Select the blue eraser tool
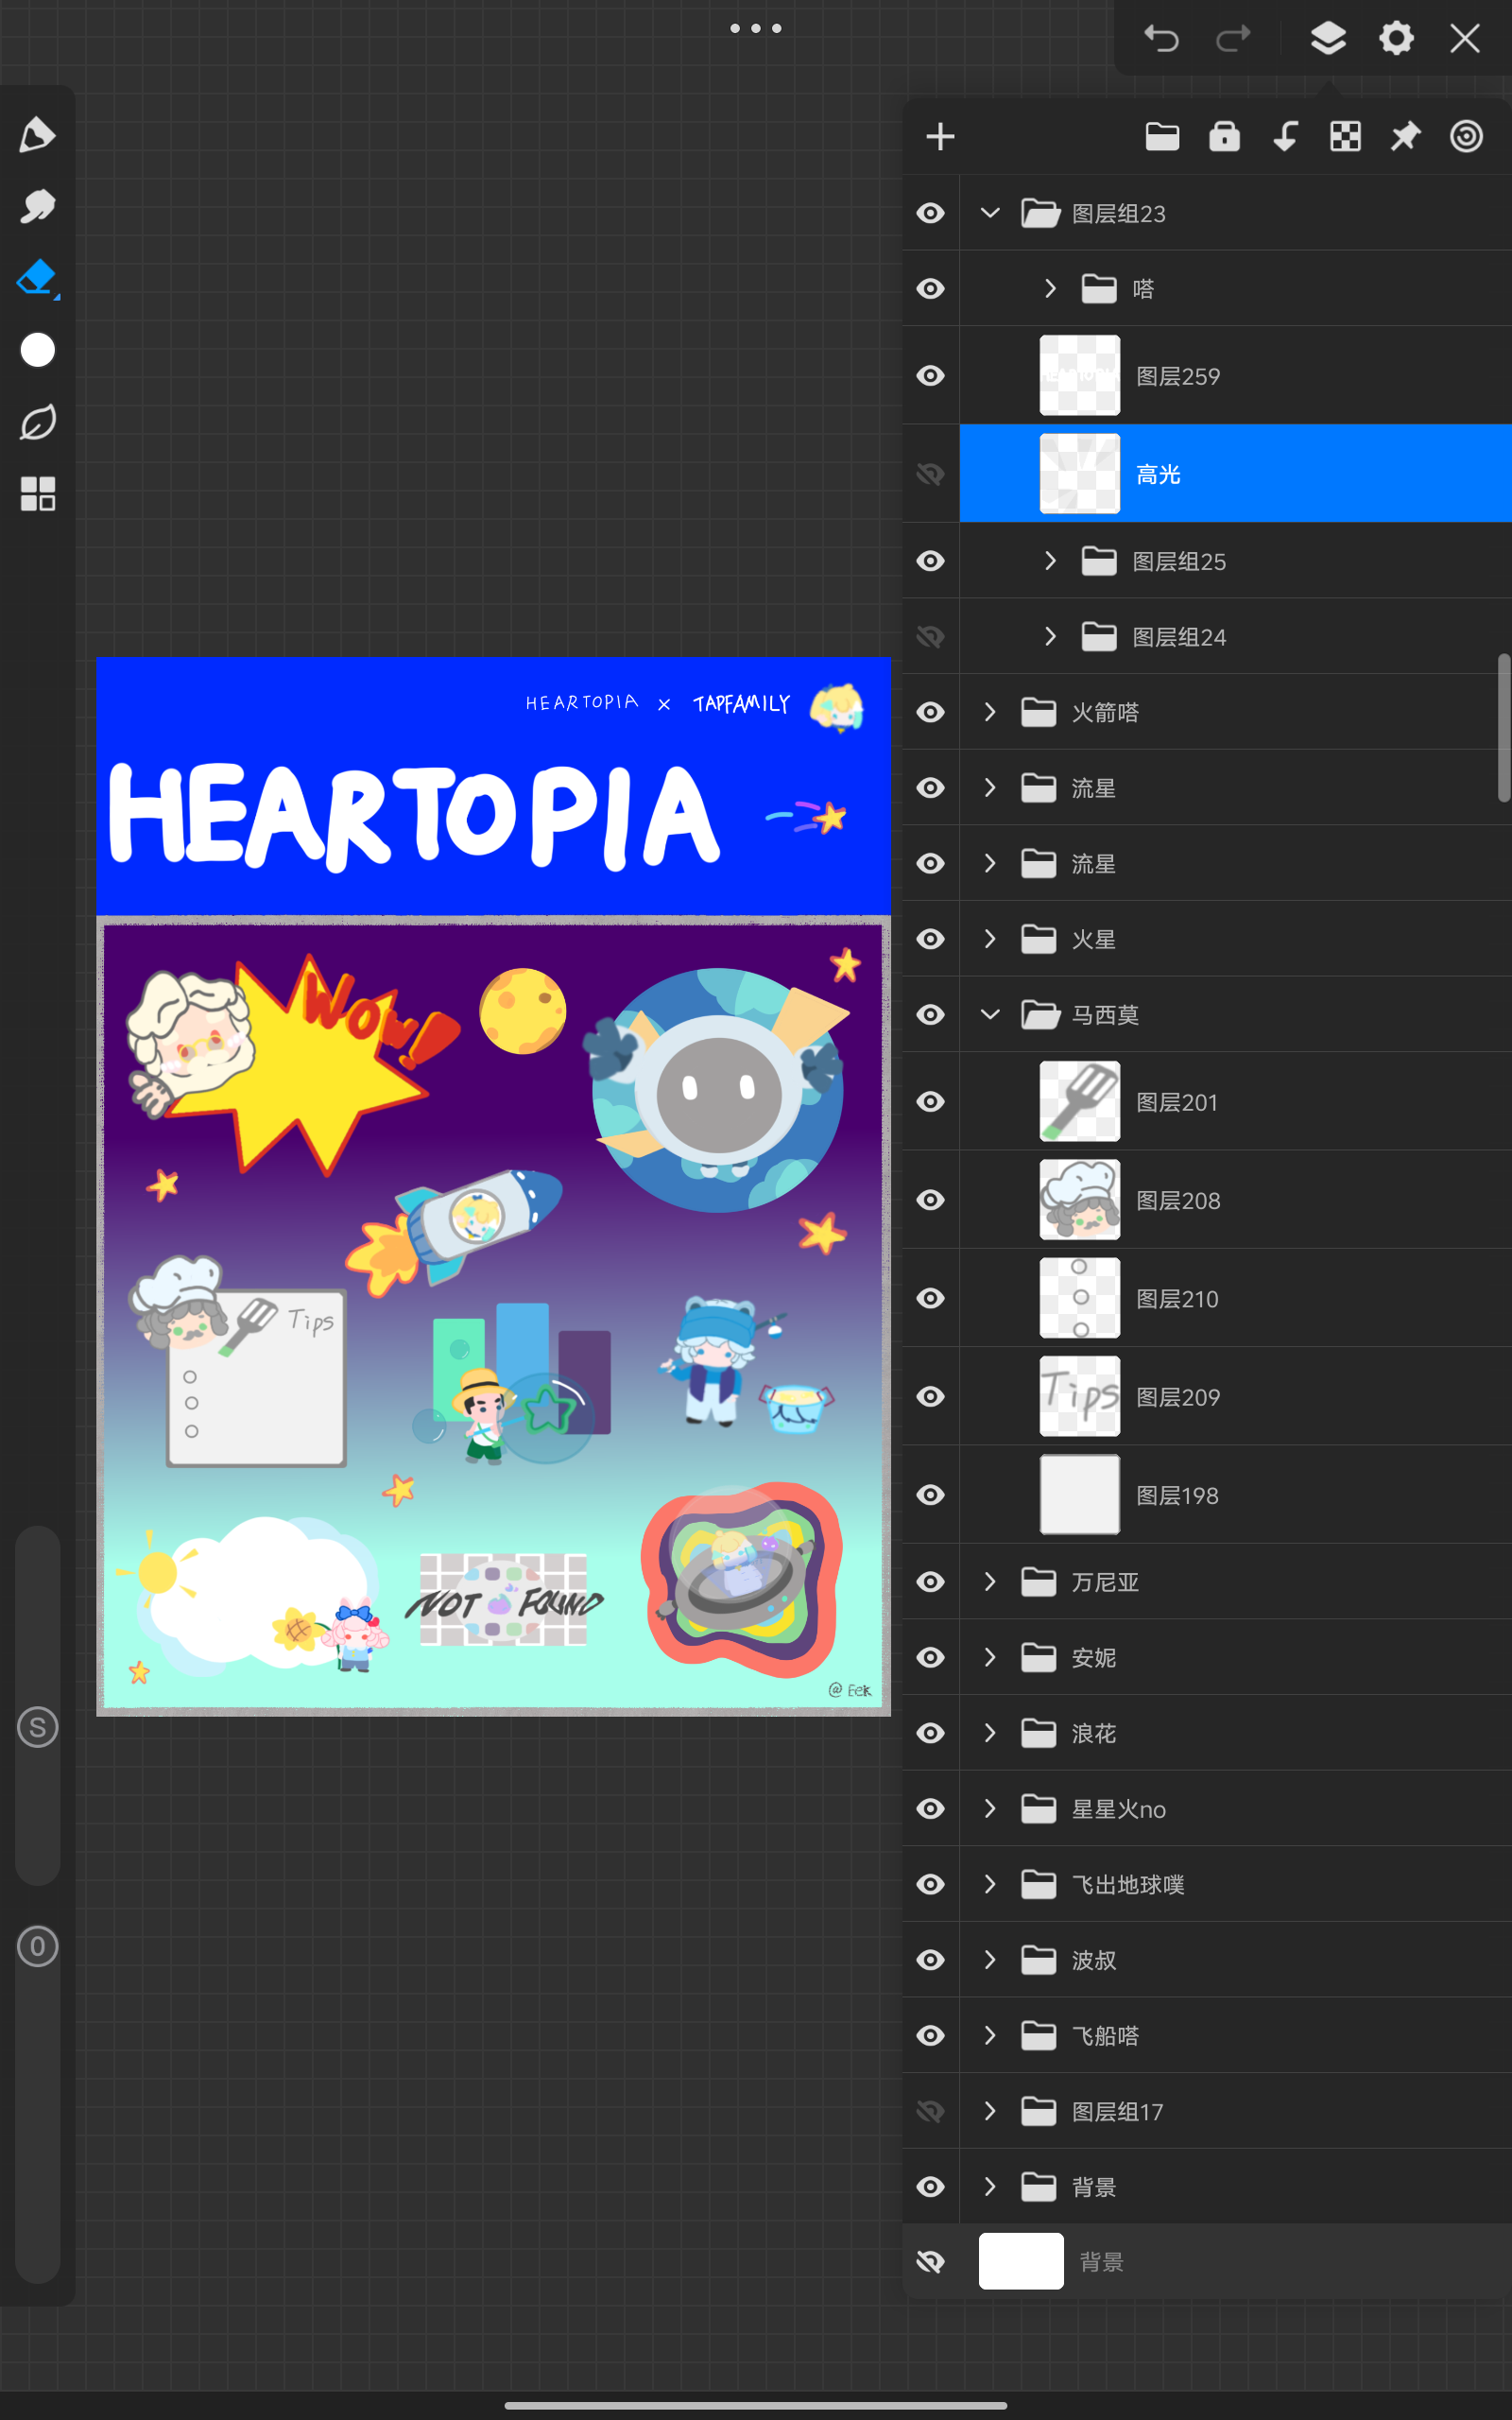This screenshot has width=1512, height=2420. 37,278
